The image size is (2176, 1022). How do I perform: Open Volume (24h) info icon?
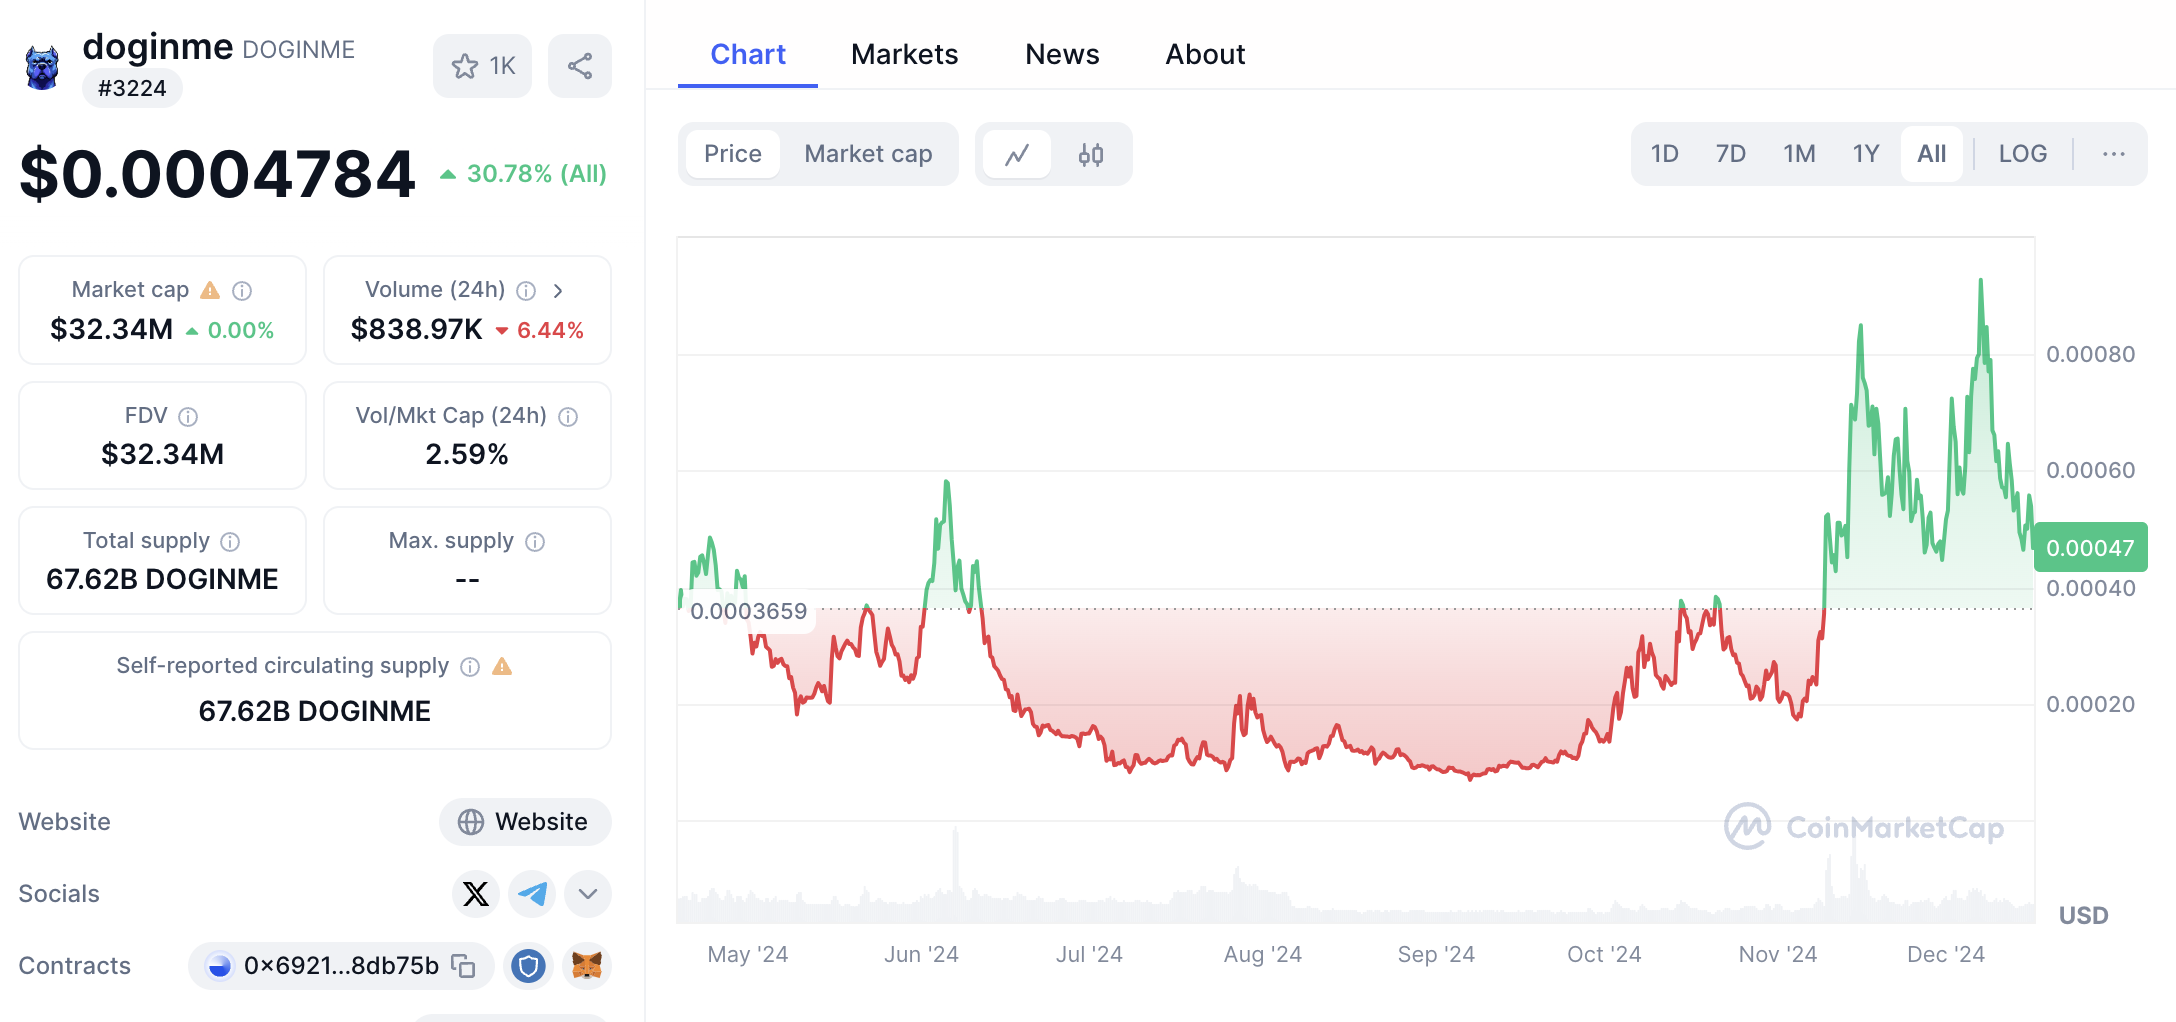click(x=526, y=290)
